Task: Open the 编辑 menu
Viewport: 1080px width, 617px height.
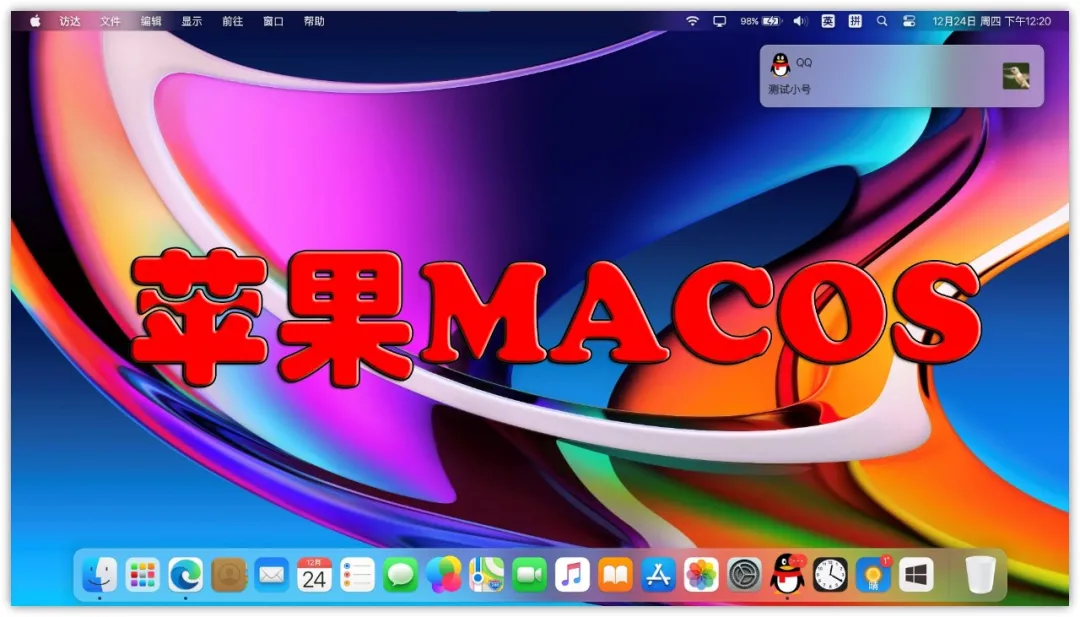Action: [x=151, y=21]
